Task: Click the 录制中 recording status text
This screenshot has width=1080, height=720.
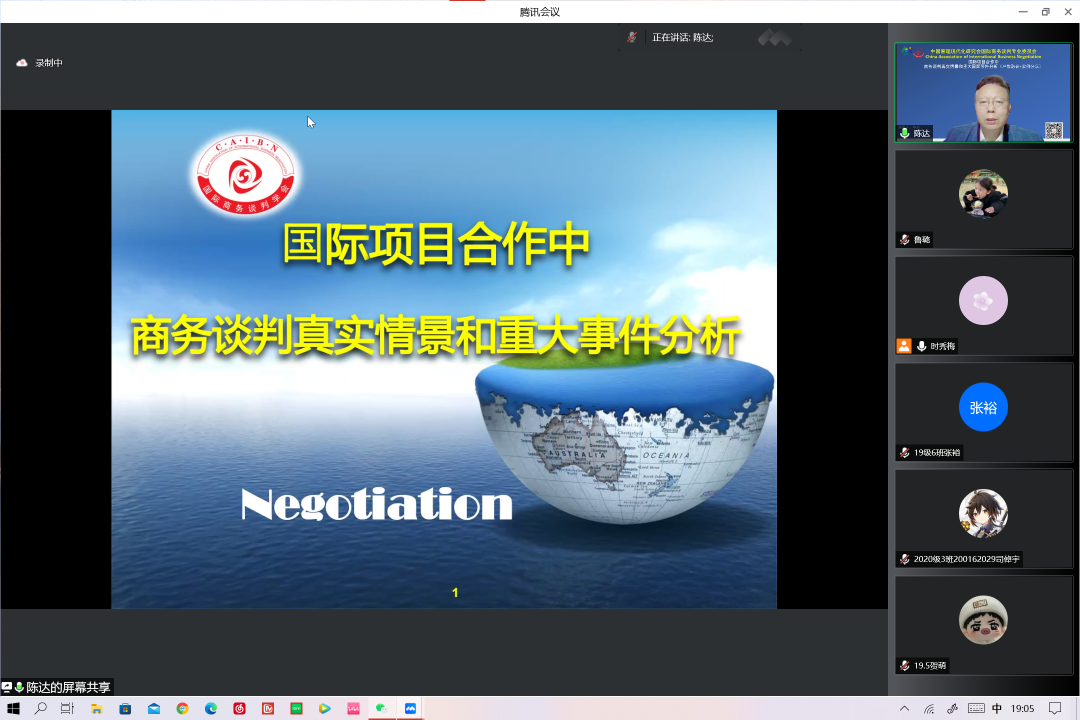Action: coord(49,63)
